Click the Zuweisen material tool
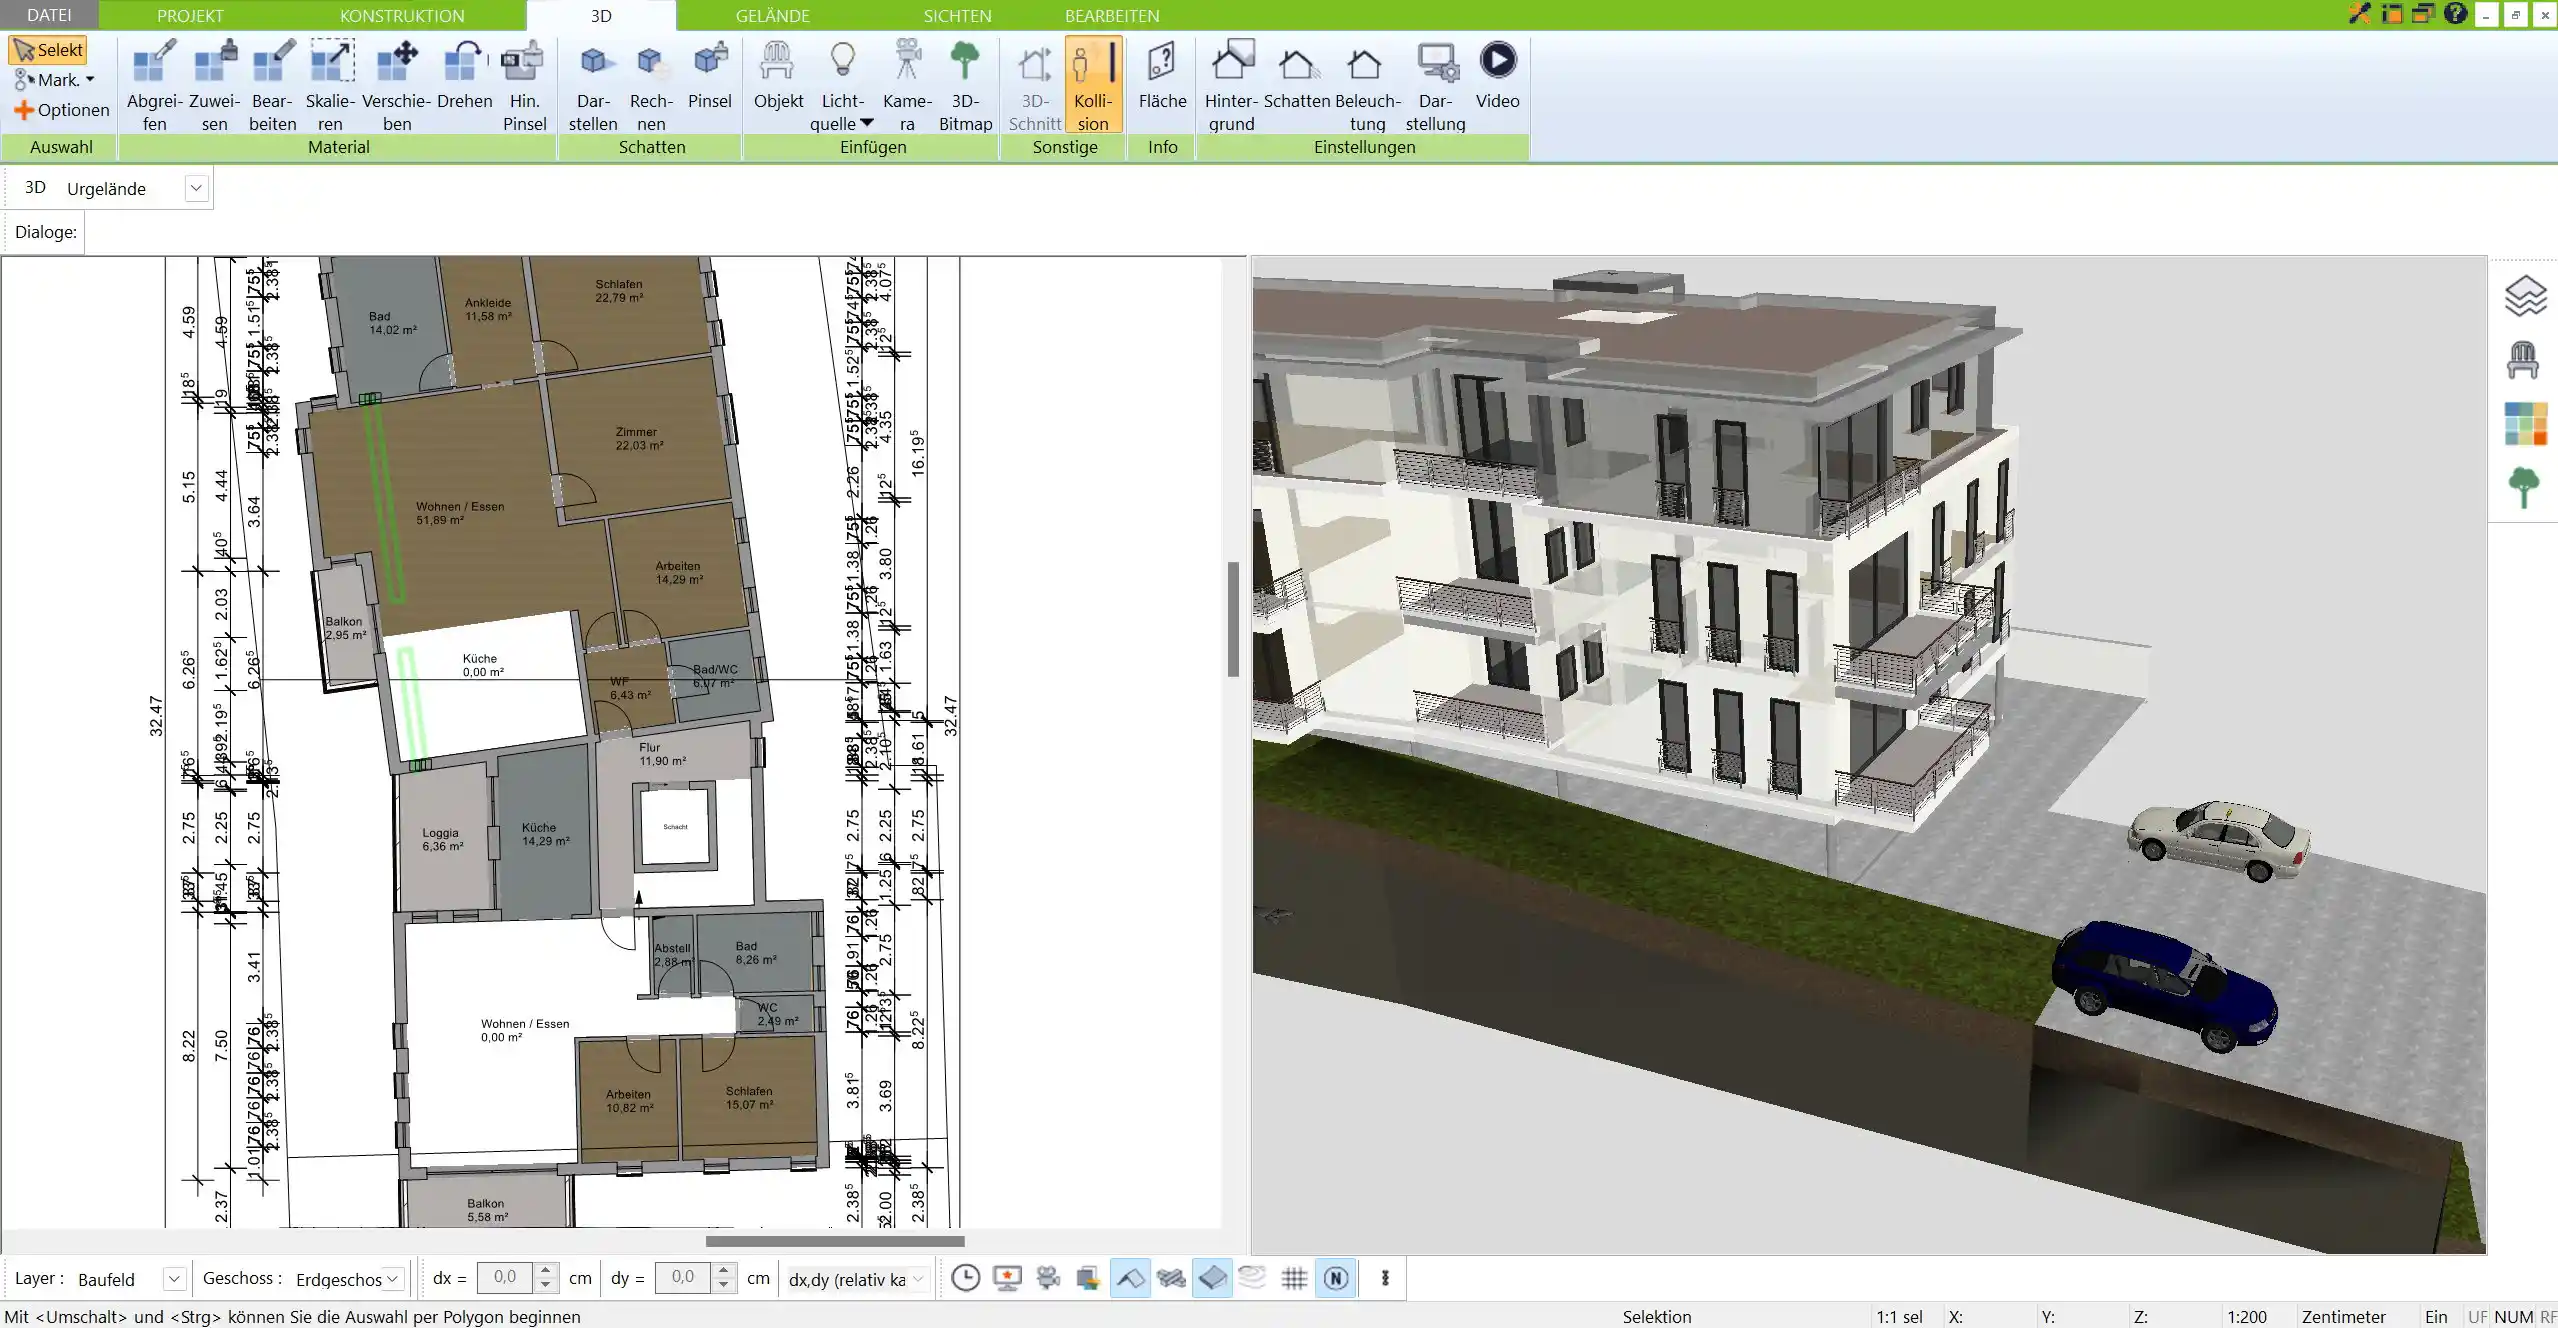 [x=214, y=86]
